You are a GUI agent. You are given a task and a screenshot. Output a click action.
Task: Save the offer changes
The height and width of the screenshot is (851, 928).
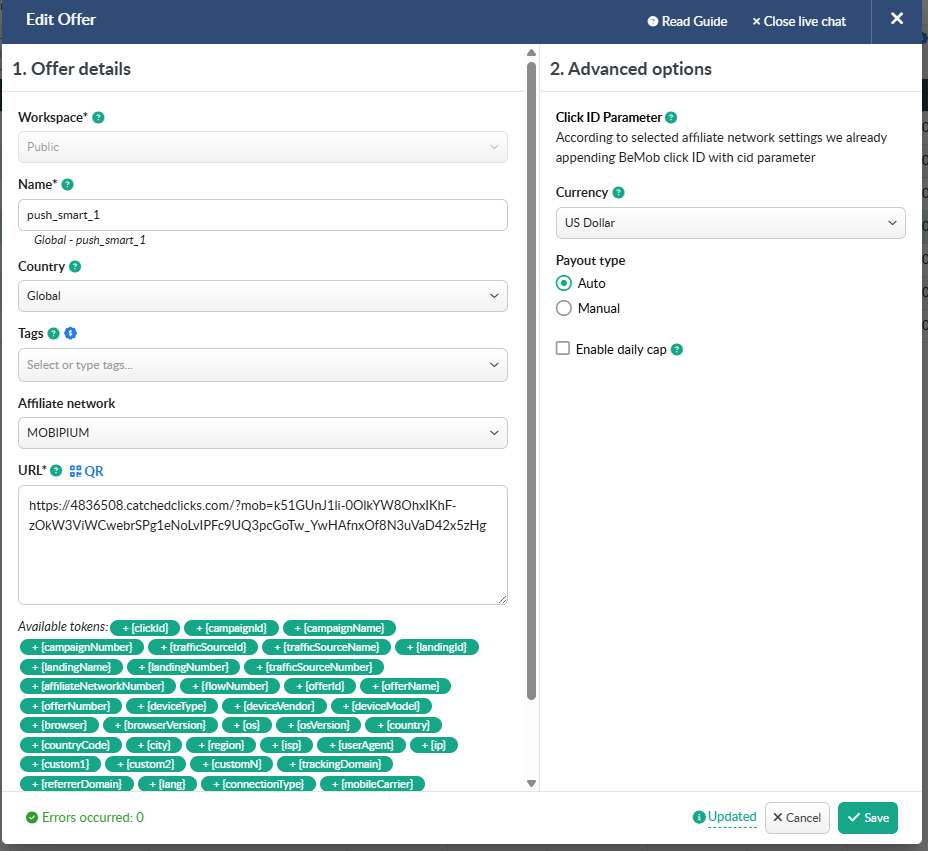coord(867,817)
